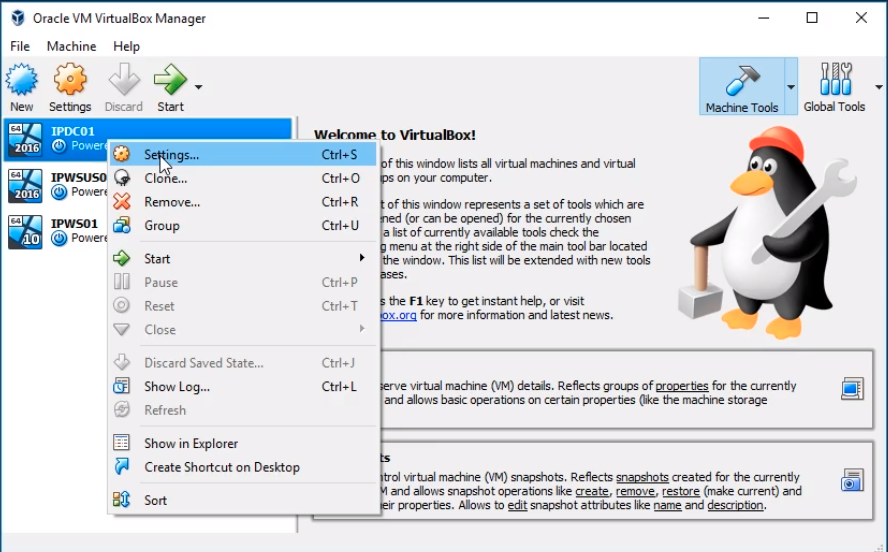Image resolution: width=888 pixels, height=552 pixels.
Task: Choose Settings... from the context menu
Action: 171,155
